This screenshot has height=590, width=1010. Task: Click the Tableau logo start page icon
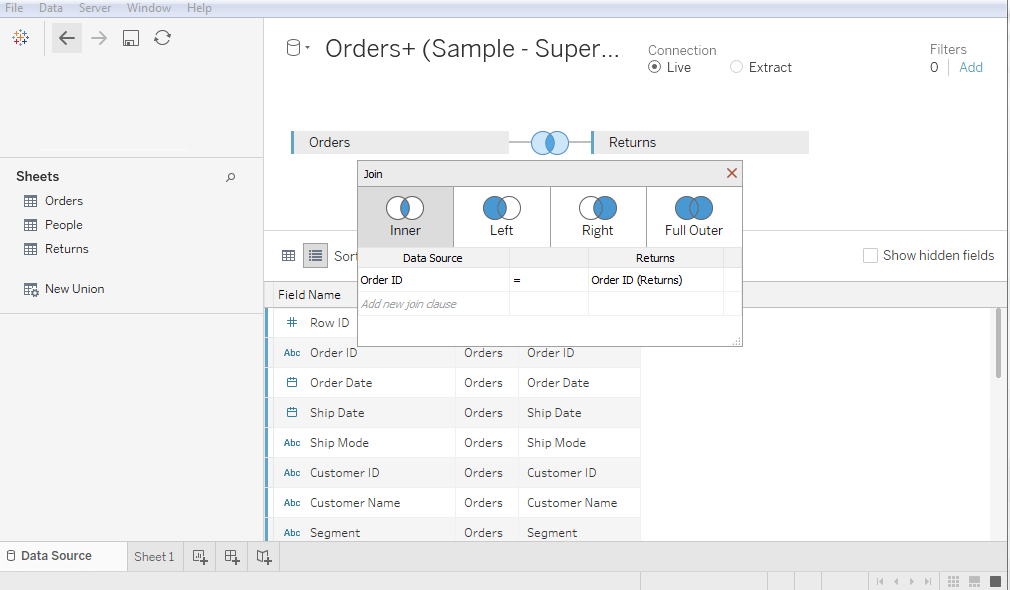point(21,38)
